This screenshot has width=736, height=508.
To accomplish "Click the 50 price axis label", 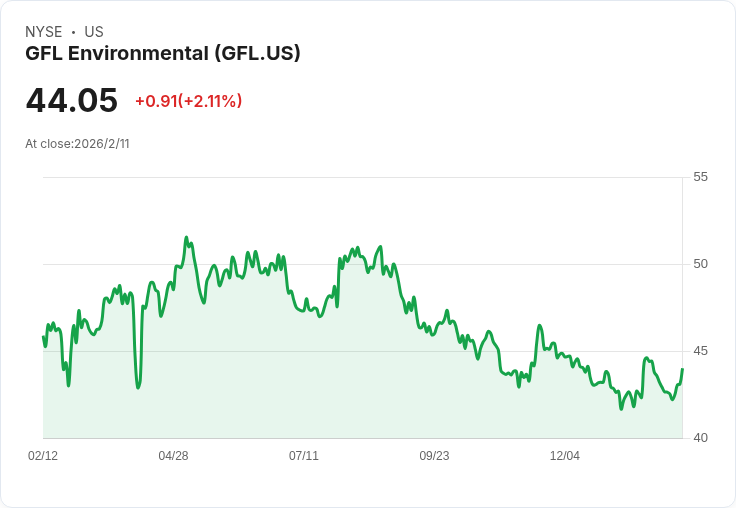I will [x=700, y=264].
